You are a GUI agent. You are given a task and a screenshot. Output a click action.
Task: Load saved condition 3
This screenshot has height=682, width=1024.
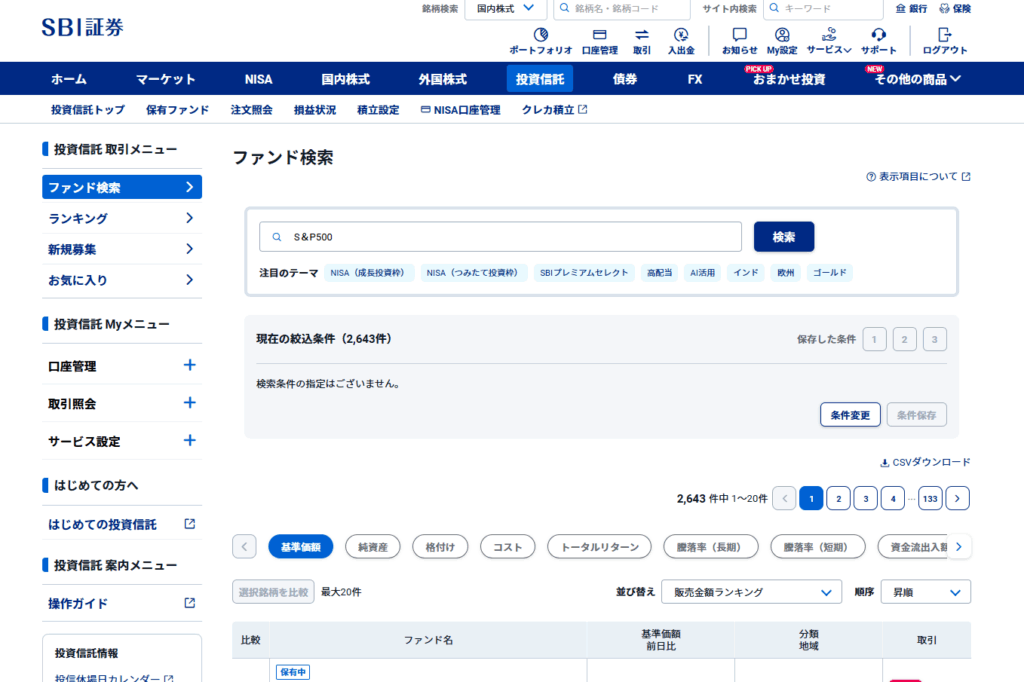tap(935, 339)
